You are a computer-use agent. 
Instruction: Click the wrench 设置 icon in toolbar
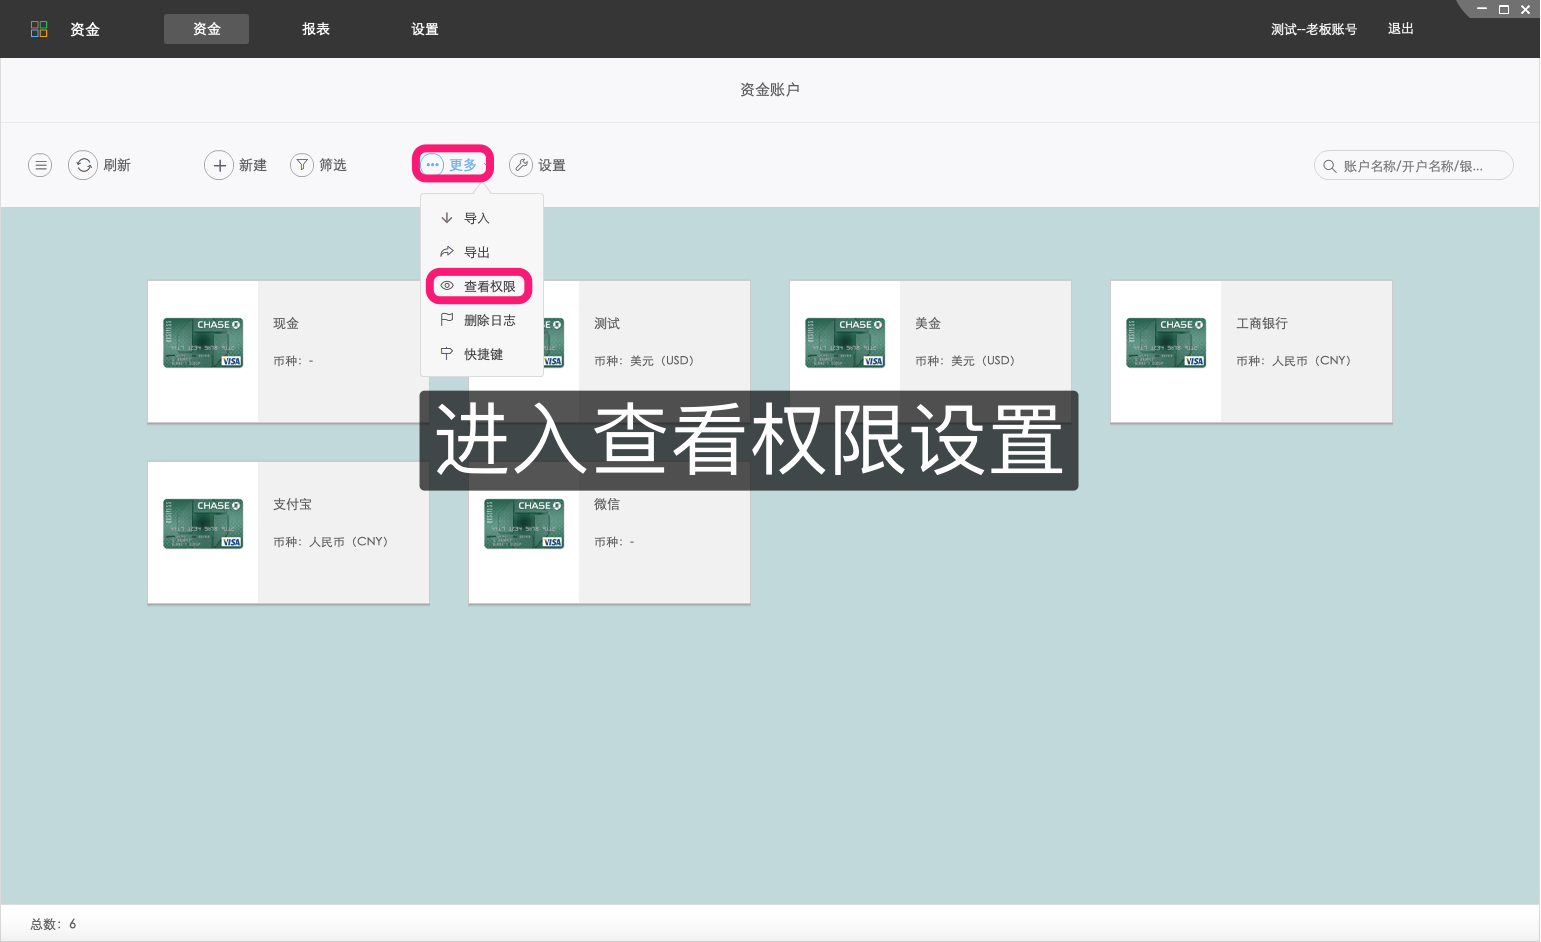521,165
